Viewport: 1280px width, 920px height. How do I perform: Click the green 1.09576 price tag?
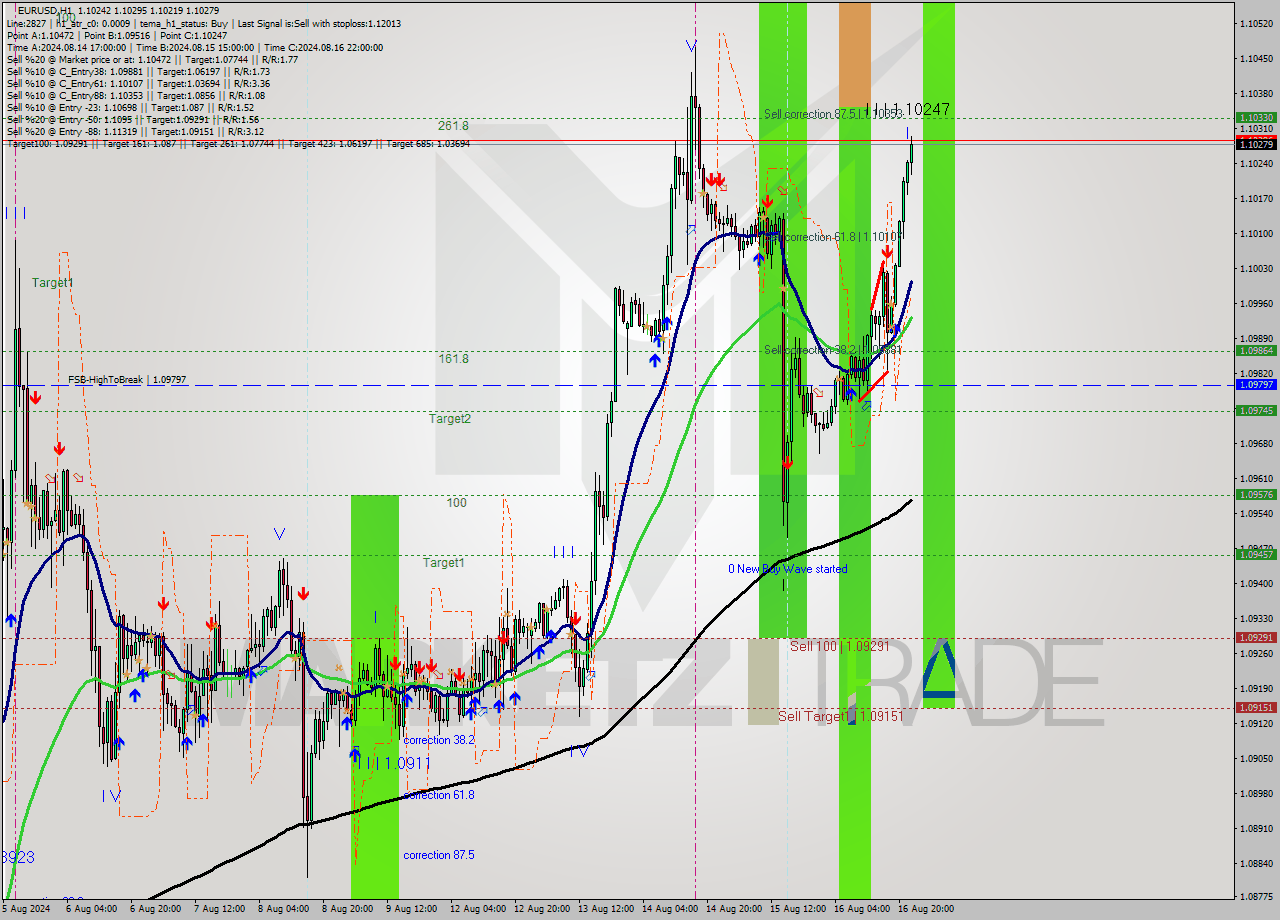point(1256,495)
